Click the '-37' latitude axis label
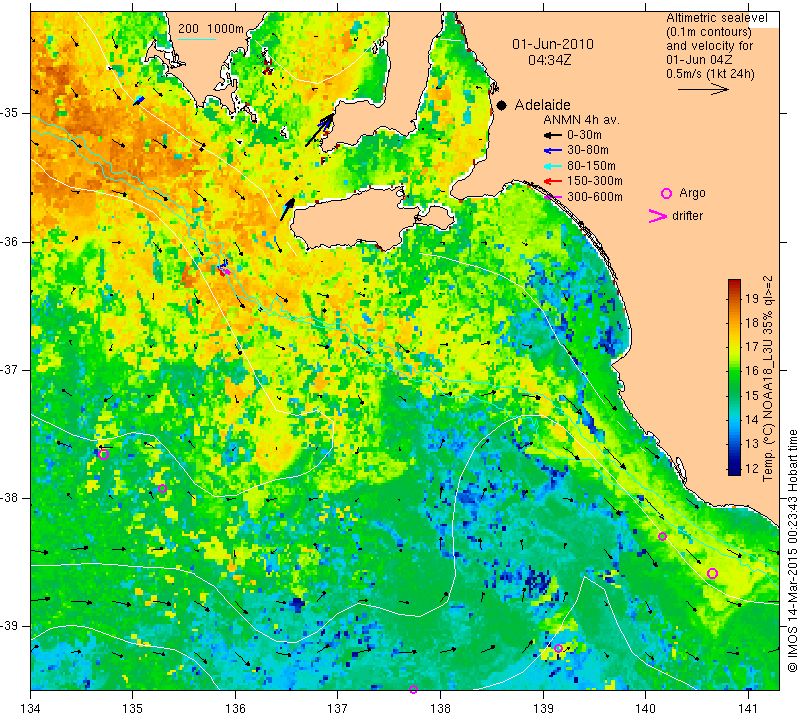Image resolution: width=800 pixels, height=720 pixels. click(10, 369)
